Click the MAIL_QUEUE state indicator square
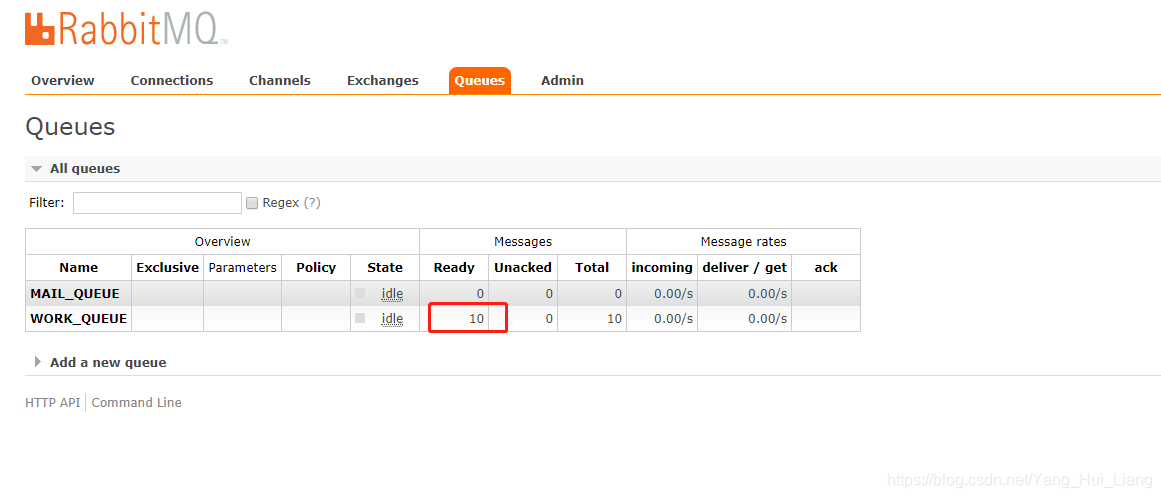The image size is (1161, 498). [360, 293]
